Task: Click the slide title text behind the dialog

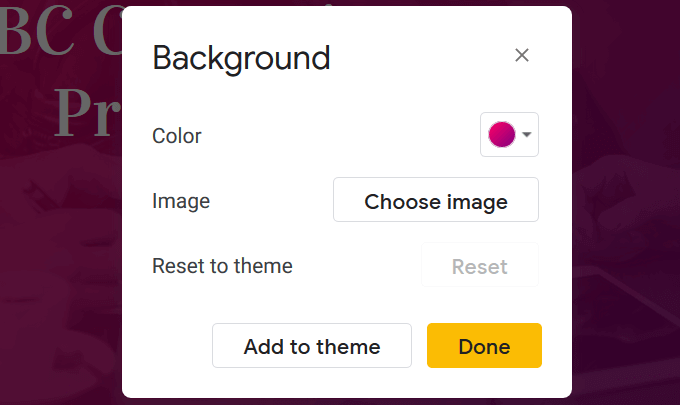Action: coord(60,35)
